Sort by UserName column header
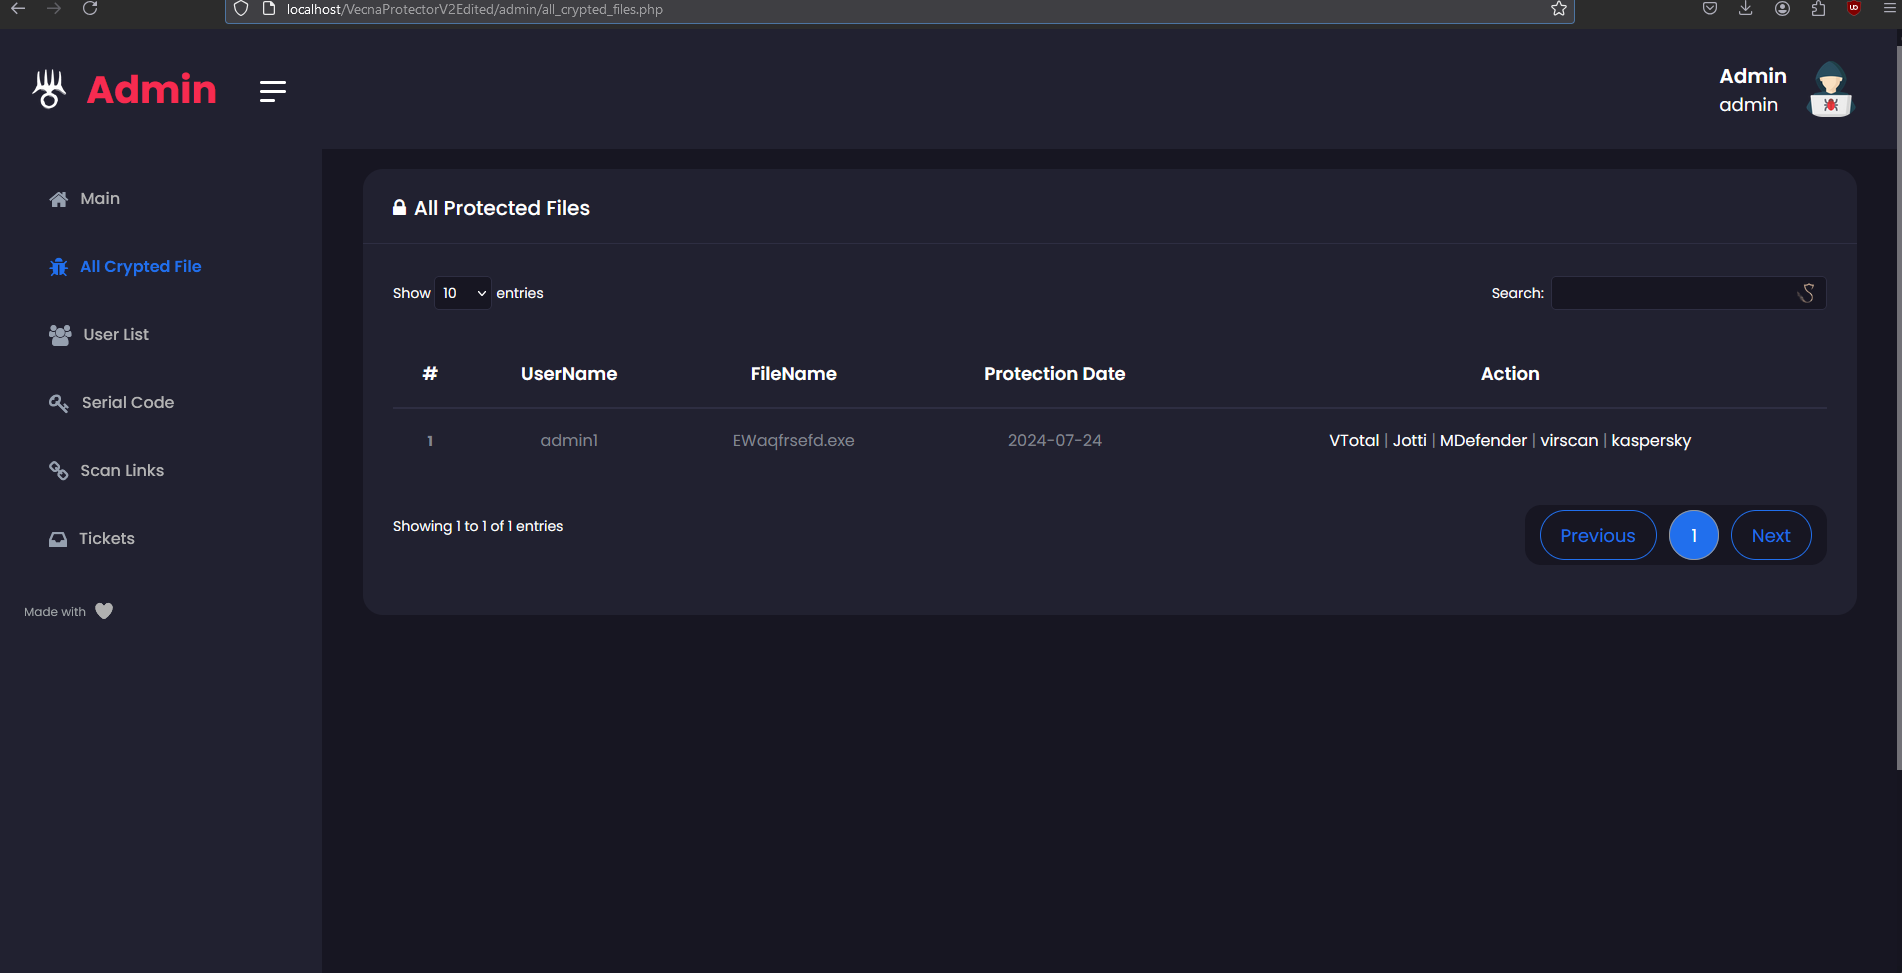This screenshot has width=1902, height=973. click(569, 374)
